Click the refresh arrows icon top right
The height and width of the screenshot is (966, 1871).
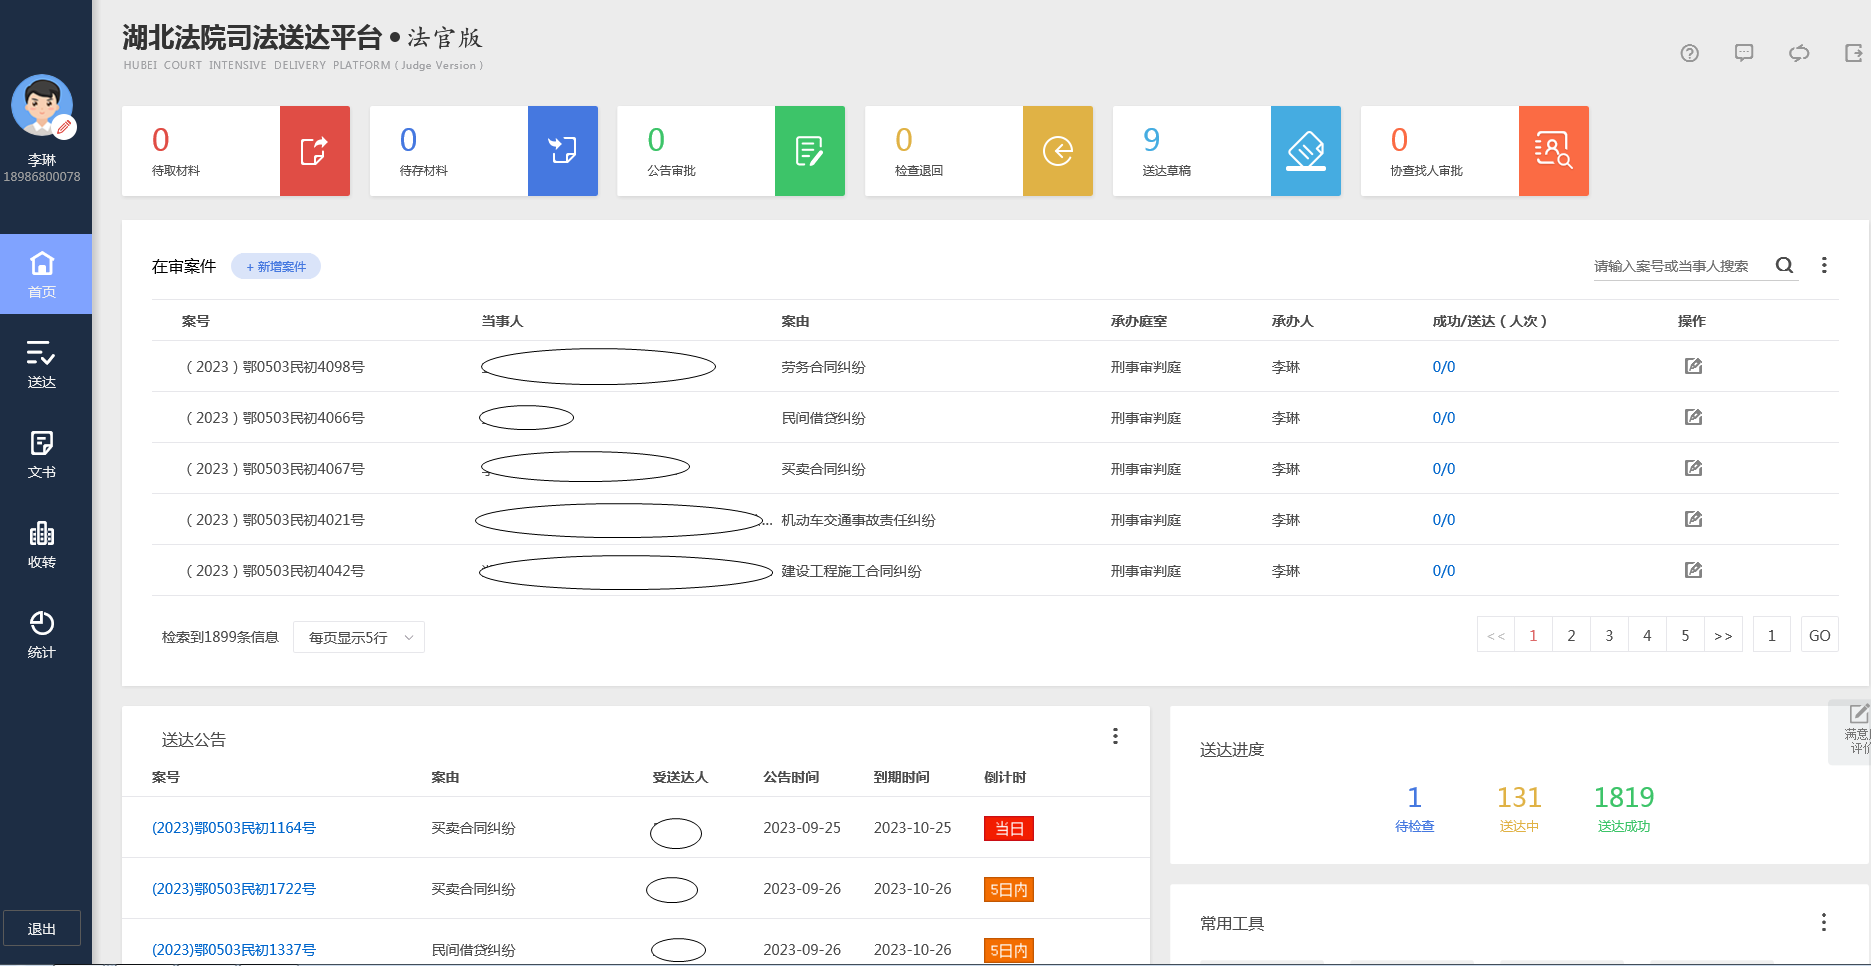coord(1799,54)
